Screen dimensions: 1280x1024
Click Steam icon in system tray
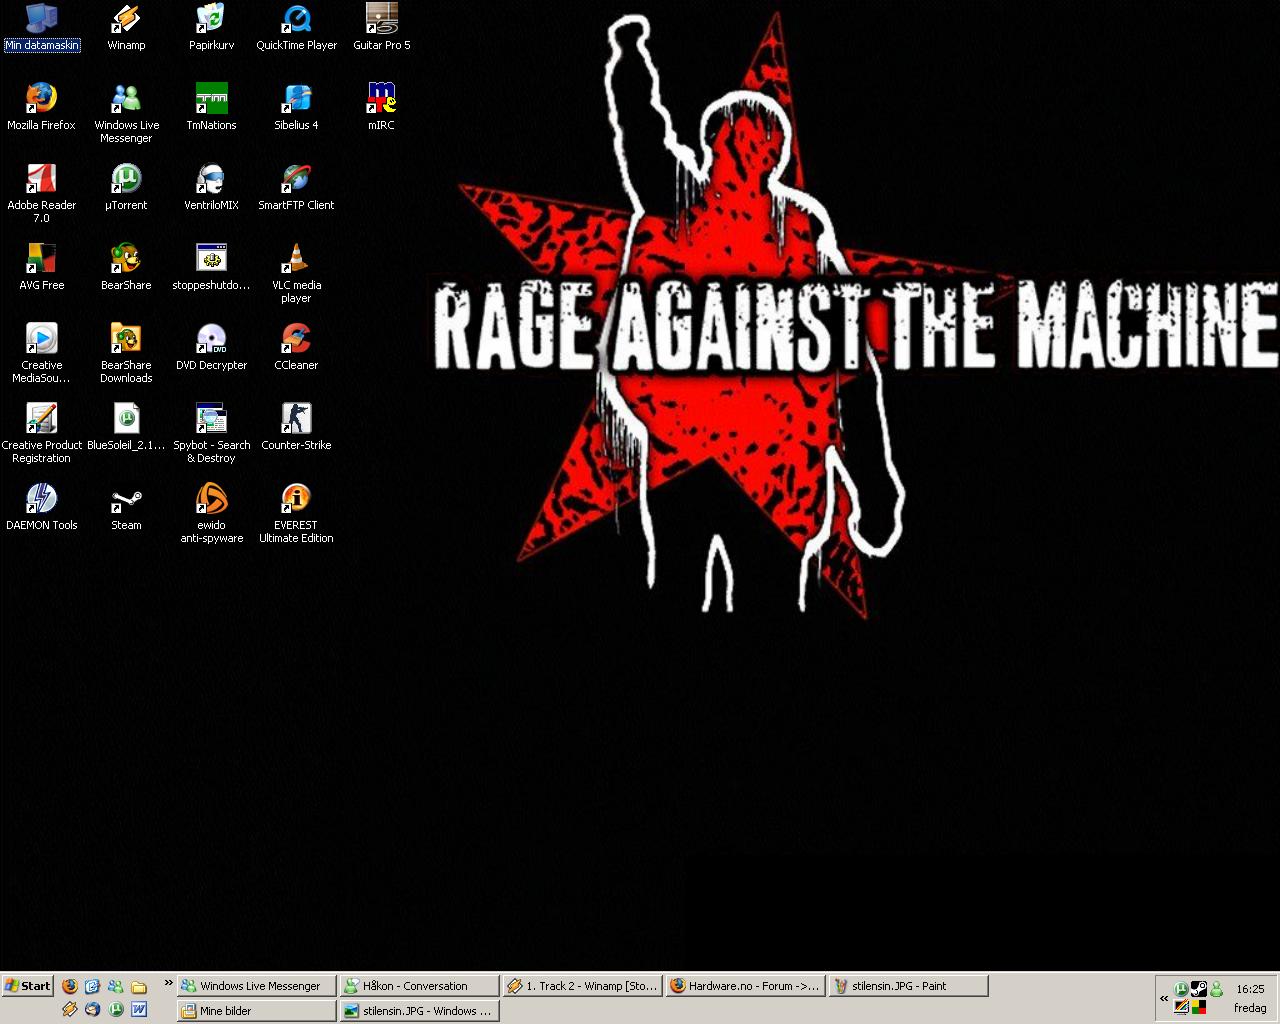click(x=1198, y=989)
